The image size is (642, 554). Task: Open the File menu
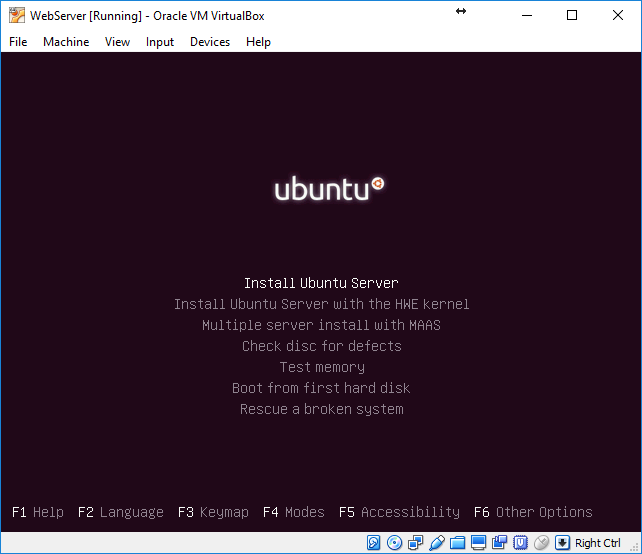point(18,42)
